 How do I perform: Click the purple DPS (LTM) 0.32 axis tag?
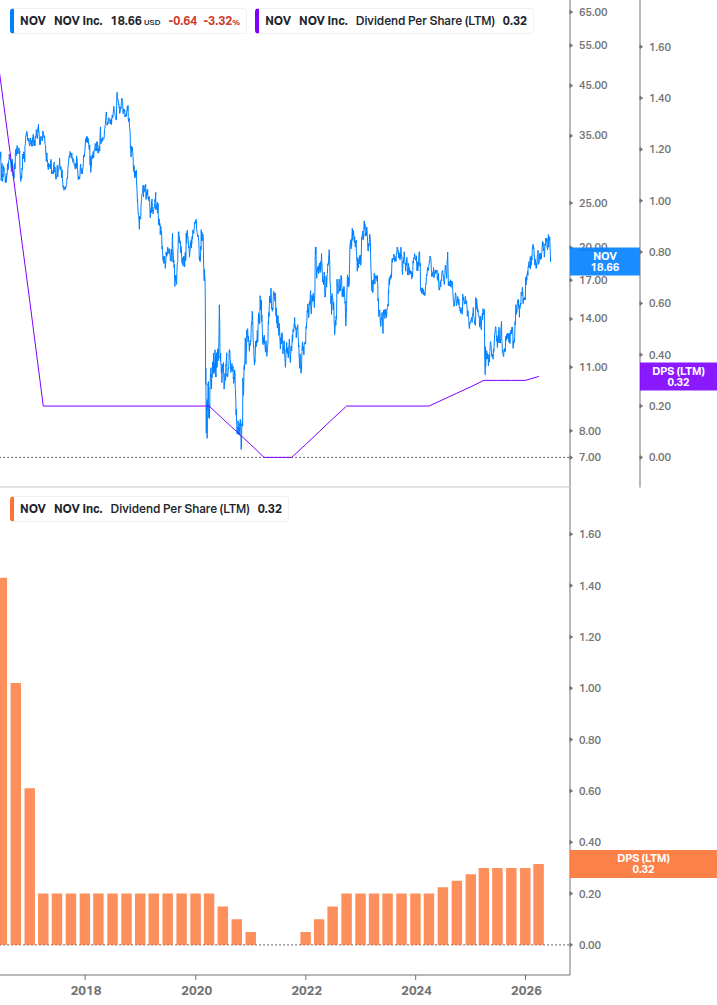678,377
